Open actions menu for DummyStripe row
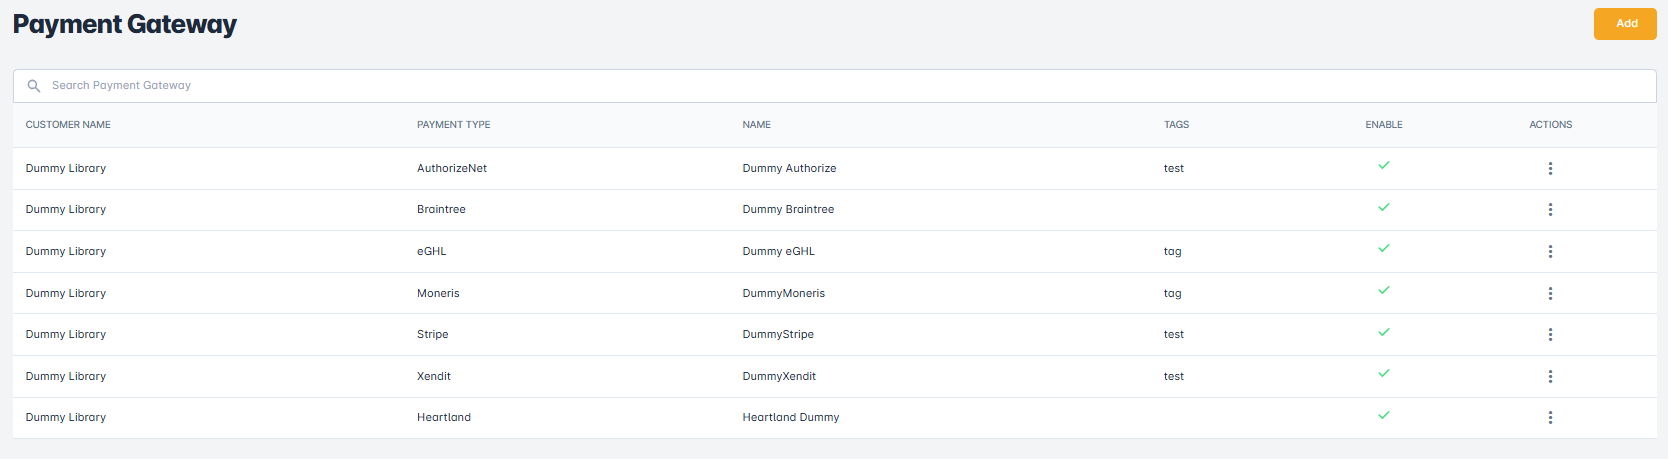This screenshot has height=459, width=1668. [x=1550, y=335]
